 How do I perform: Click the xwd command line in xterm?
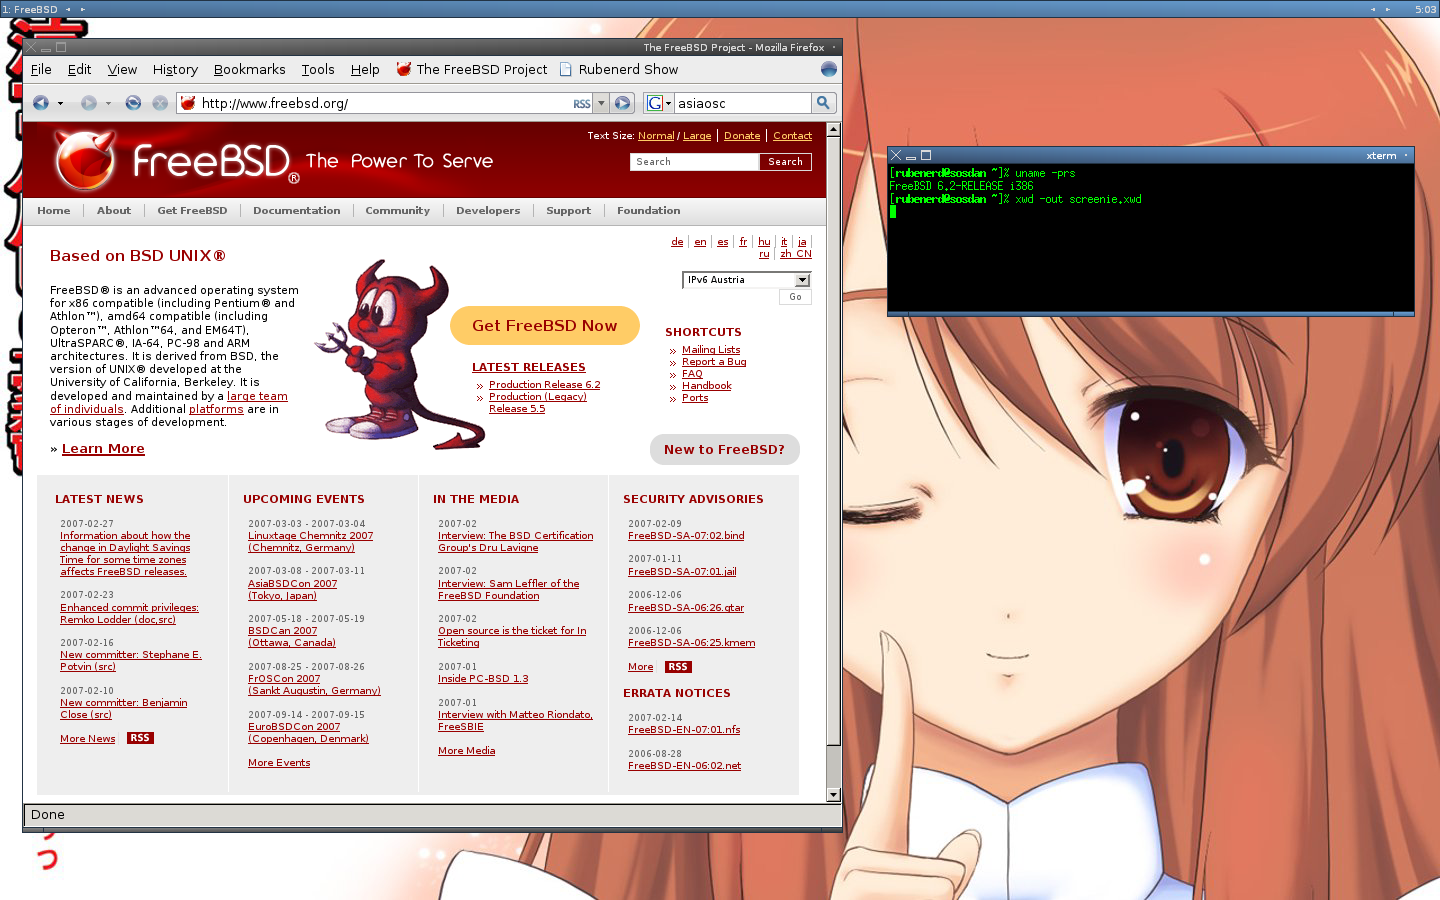1015,199
